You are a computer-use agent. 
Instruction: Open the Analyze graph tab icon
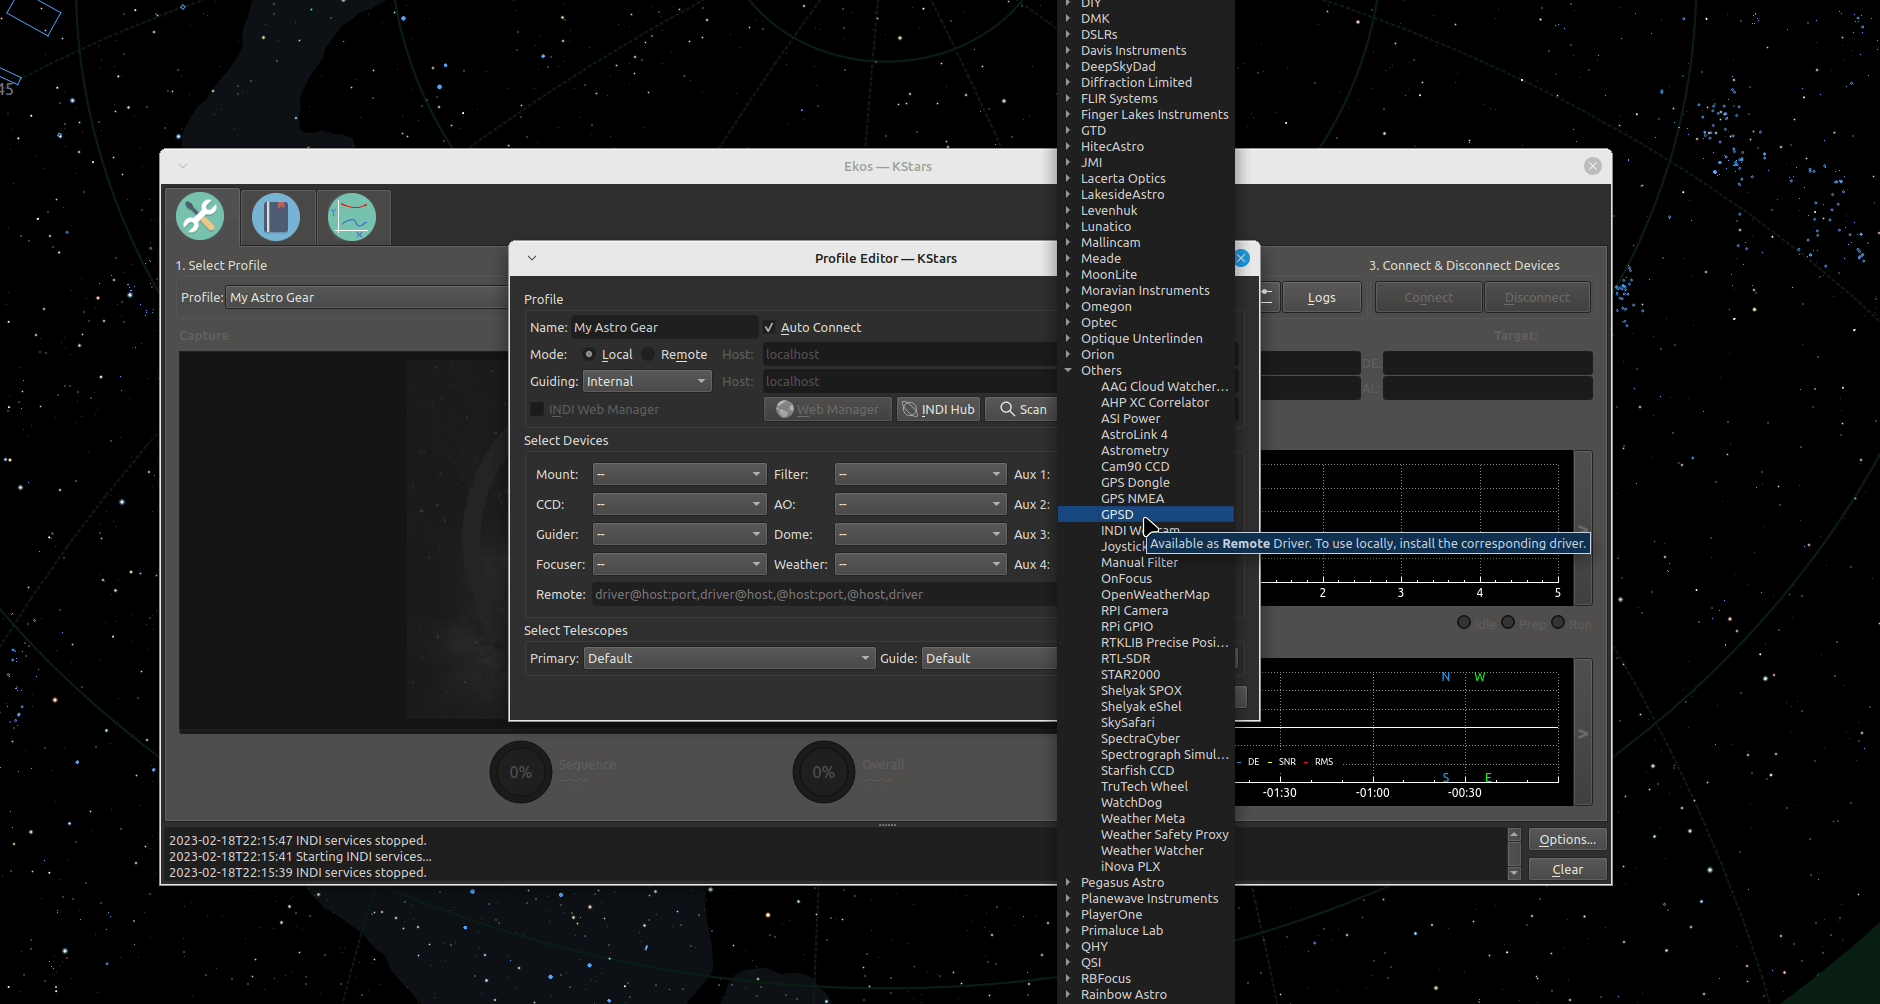(352, 217)
